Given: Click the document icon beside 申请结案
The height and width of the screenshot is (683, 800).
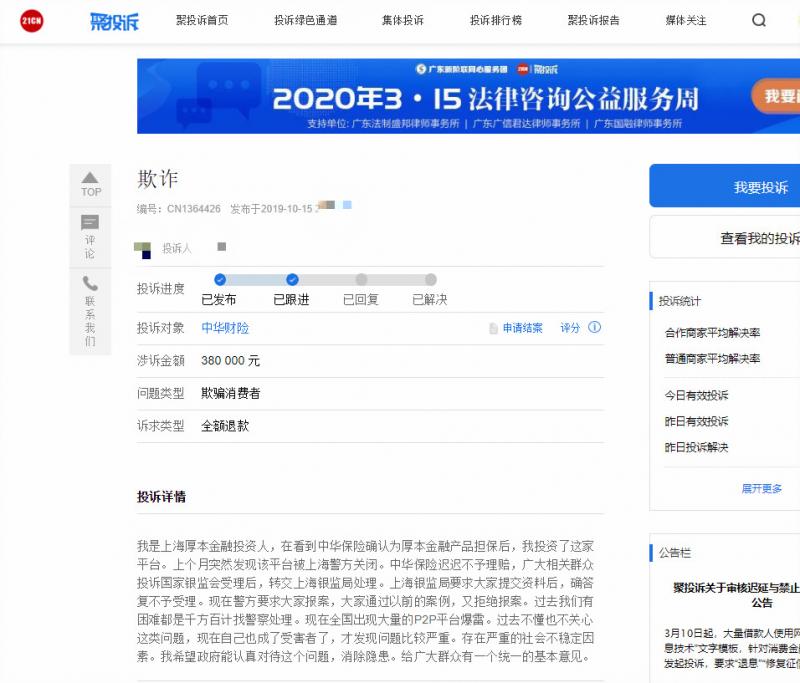Looking at the screenshot, I should 493,328.
